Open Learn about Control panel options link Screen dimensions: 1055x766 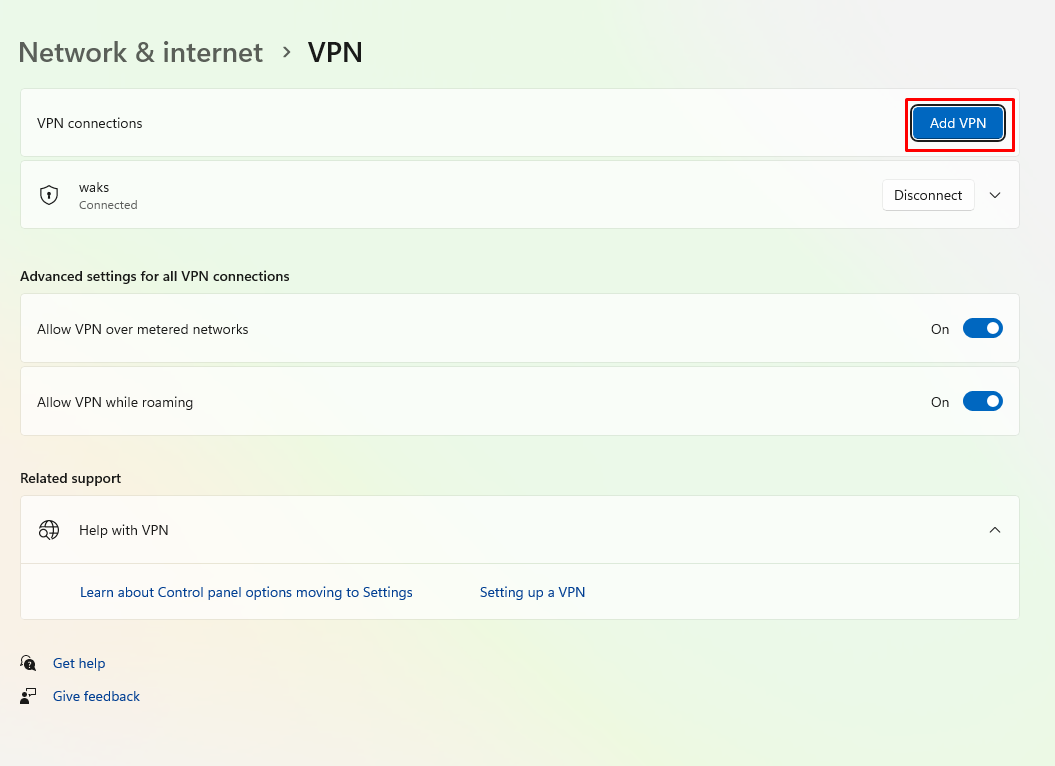246,592
